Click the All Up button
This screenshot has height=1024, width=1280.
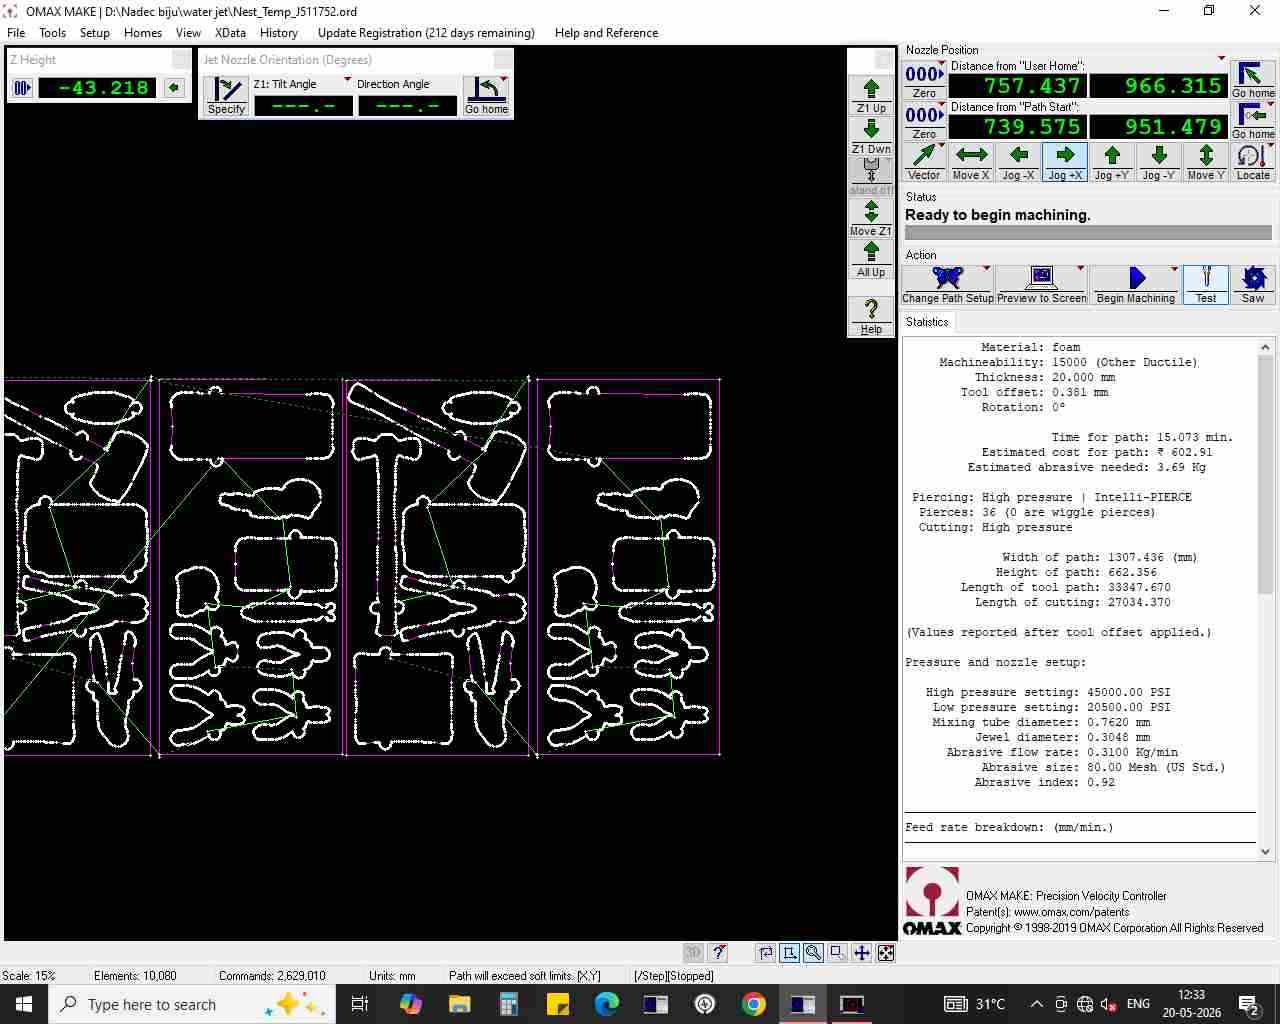[871, 259]
